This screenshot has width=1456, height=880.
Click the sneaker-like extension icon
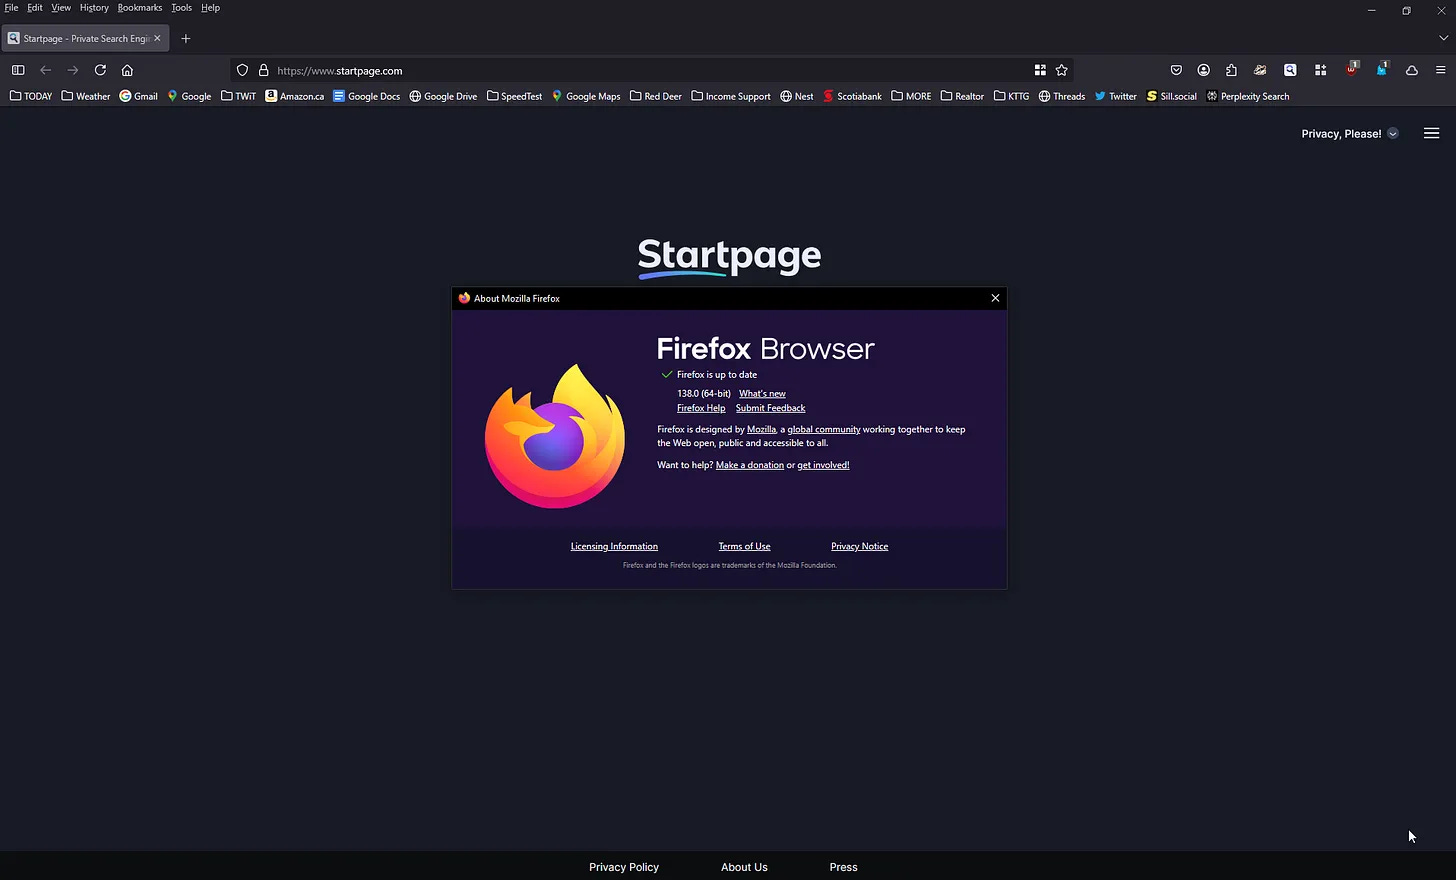click(x=1260, y=70)
